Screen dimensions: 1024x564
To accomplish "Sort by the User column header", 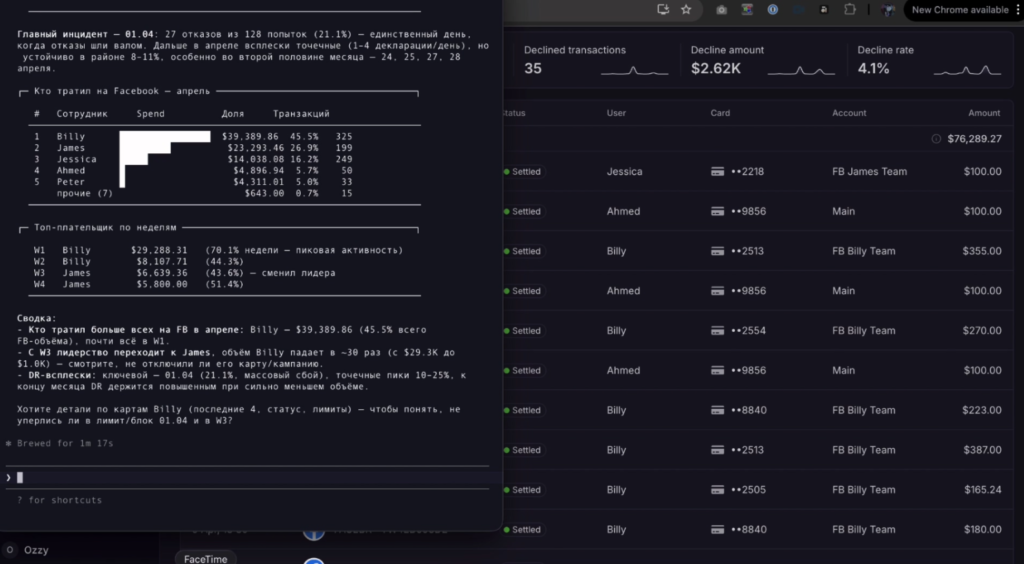I will tap(616, 113).
